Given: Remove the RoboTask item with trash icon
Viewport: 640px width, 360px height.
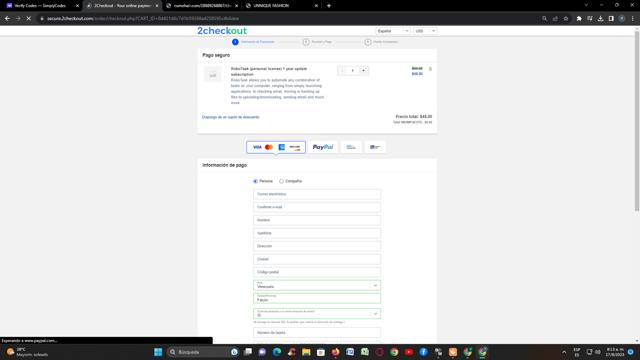Looking at the screenshot, I should click(430, 69).
